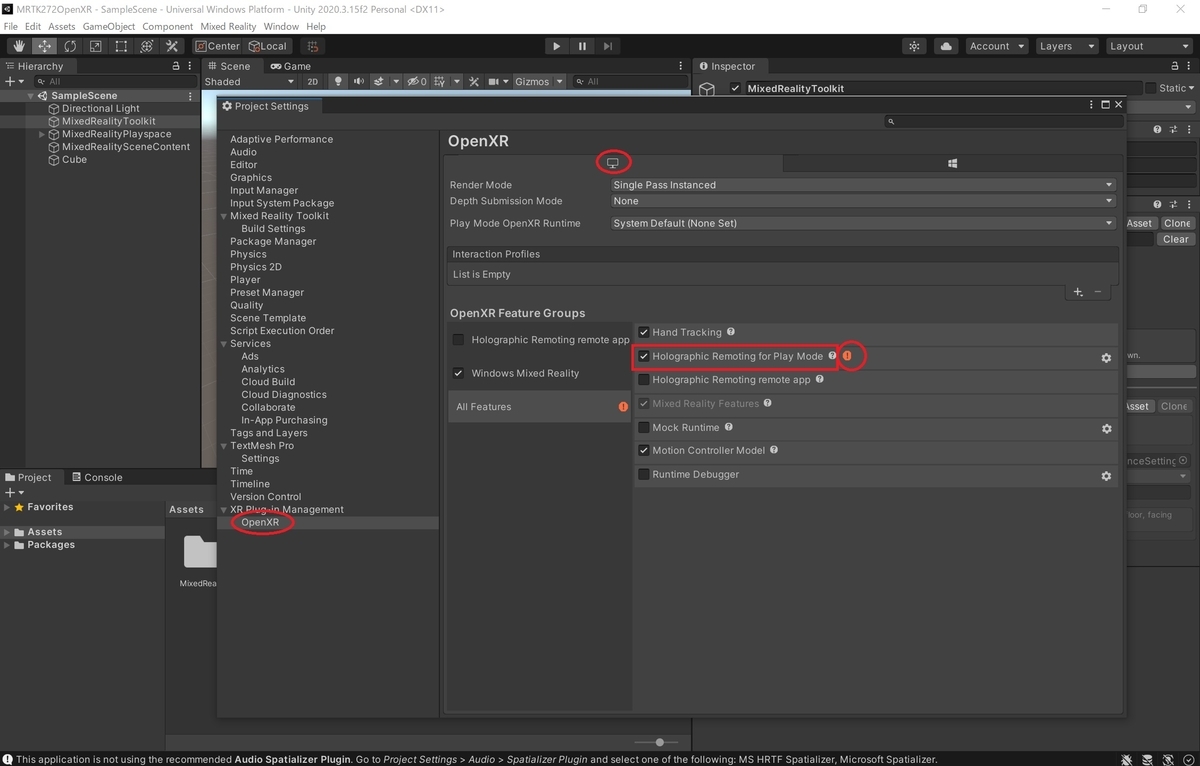
Task: Start Play mode
Action: (557, 46)
